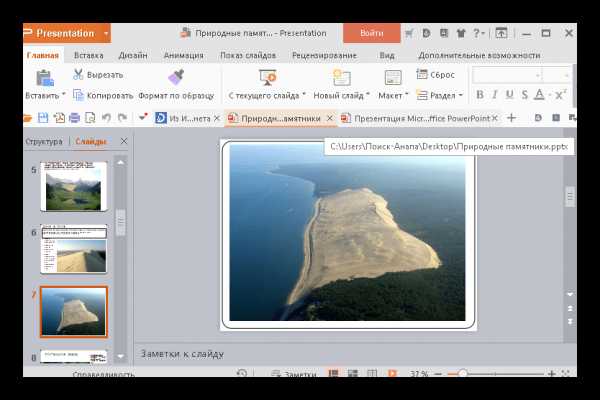The image size is (600, 400).
Task: Click the Save icon in quick toolbar
Action: click(x=43, y=118)
